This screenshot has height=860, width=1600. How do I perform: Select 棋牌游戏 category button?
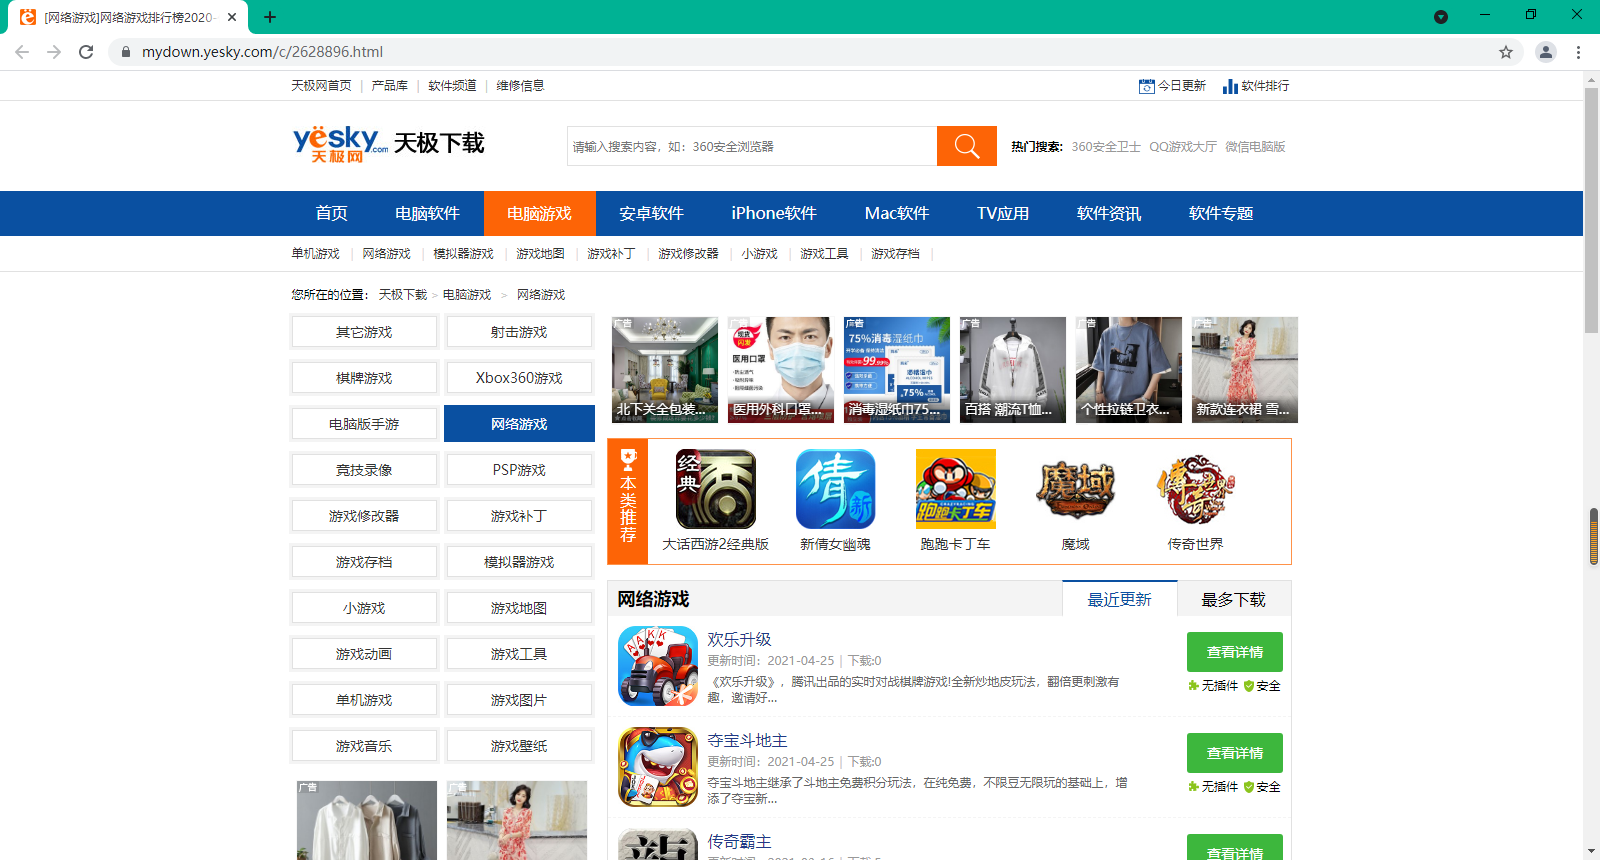(x=364, y=378)
